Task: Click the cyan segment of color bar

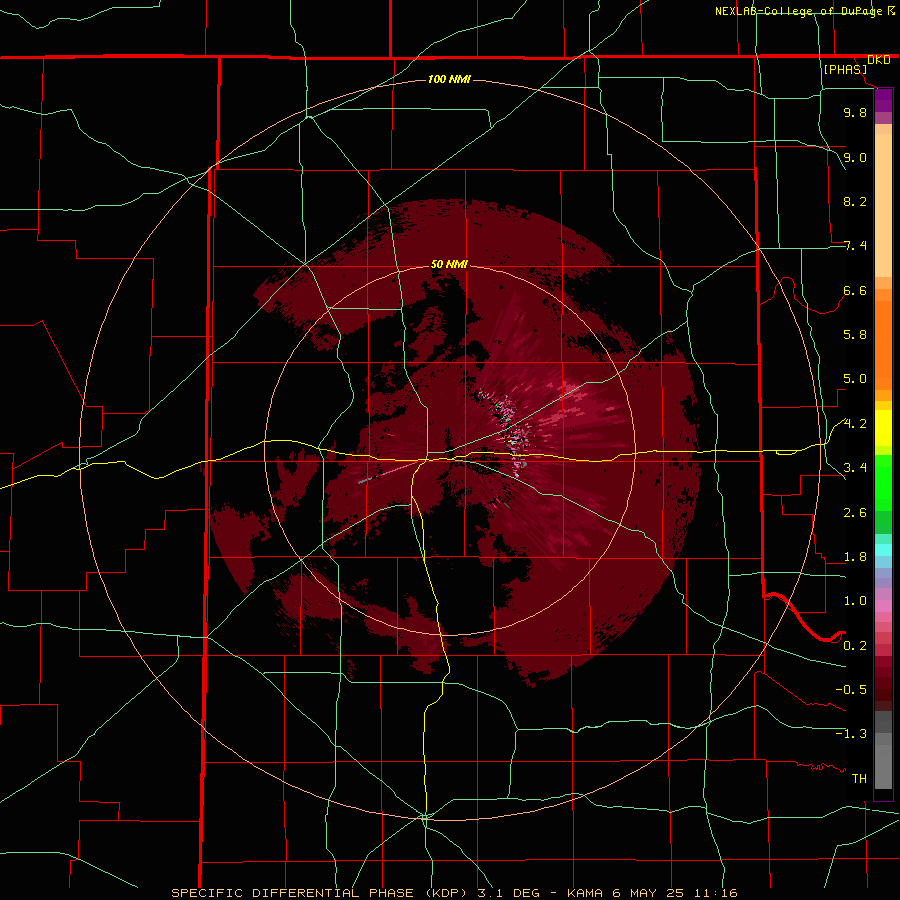Action: point(883,549)
